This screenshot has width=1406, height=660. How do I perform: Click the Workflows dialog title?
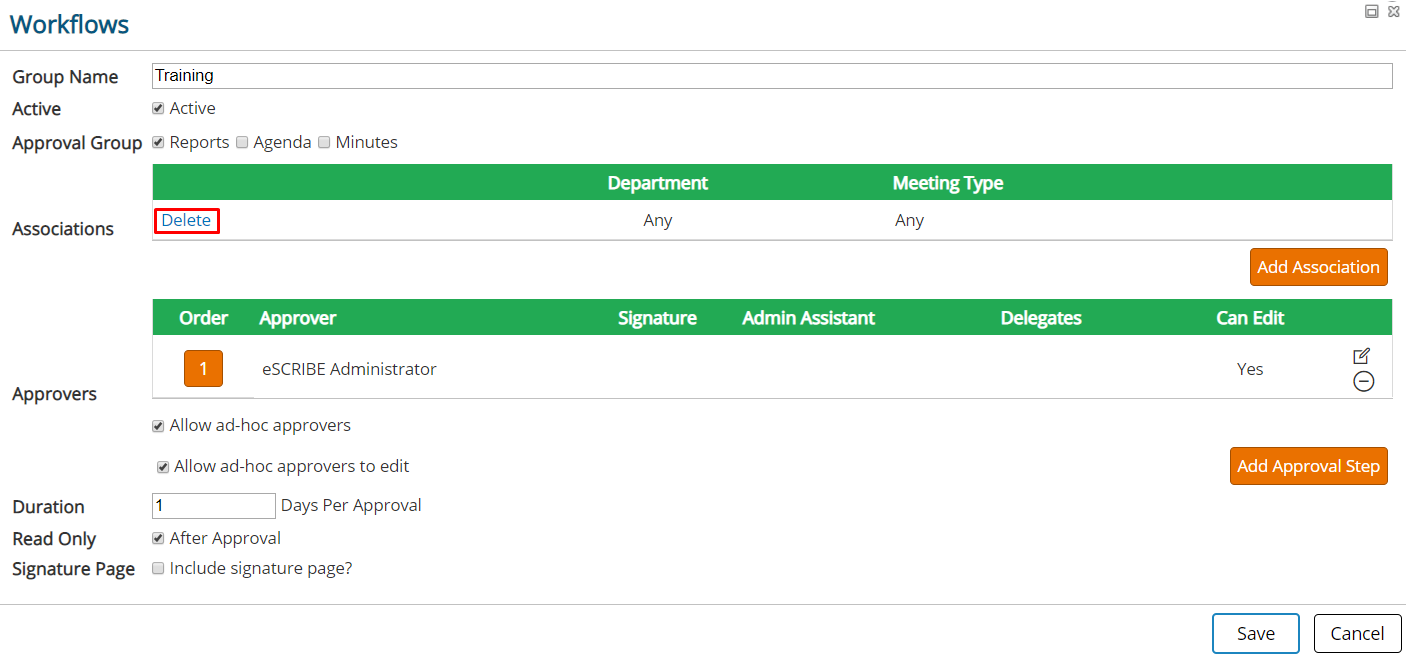click(69, 24)
